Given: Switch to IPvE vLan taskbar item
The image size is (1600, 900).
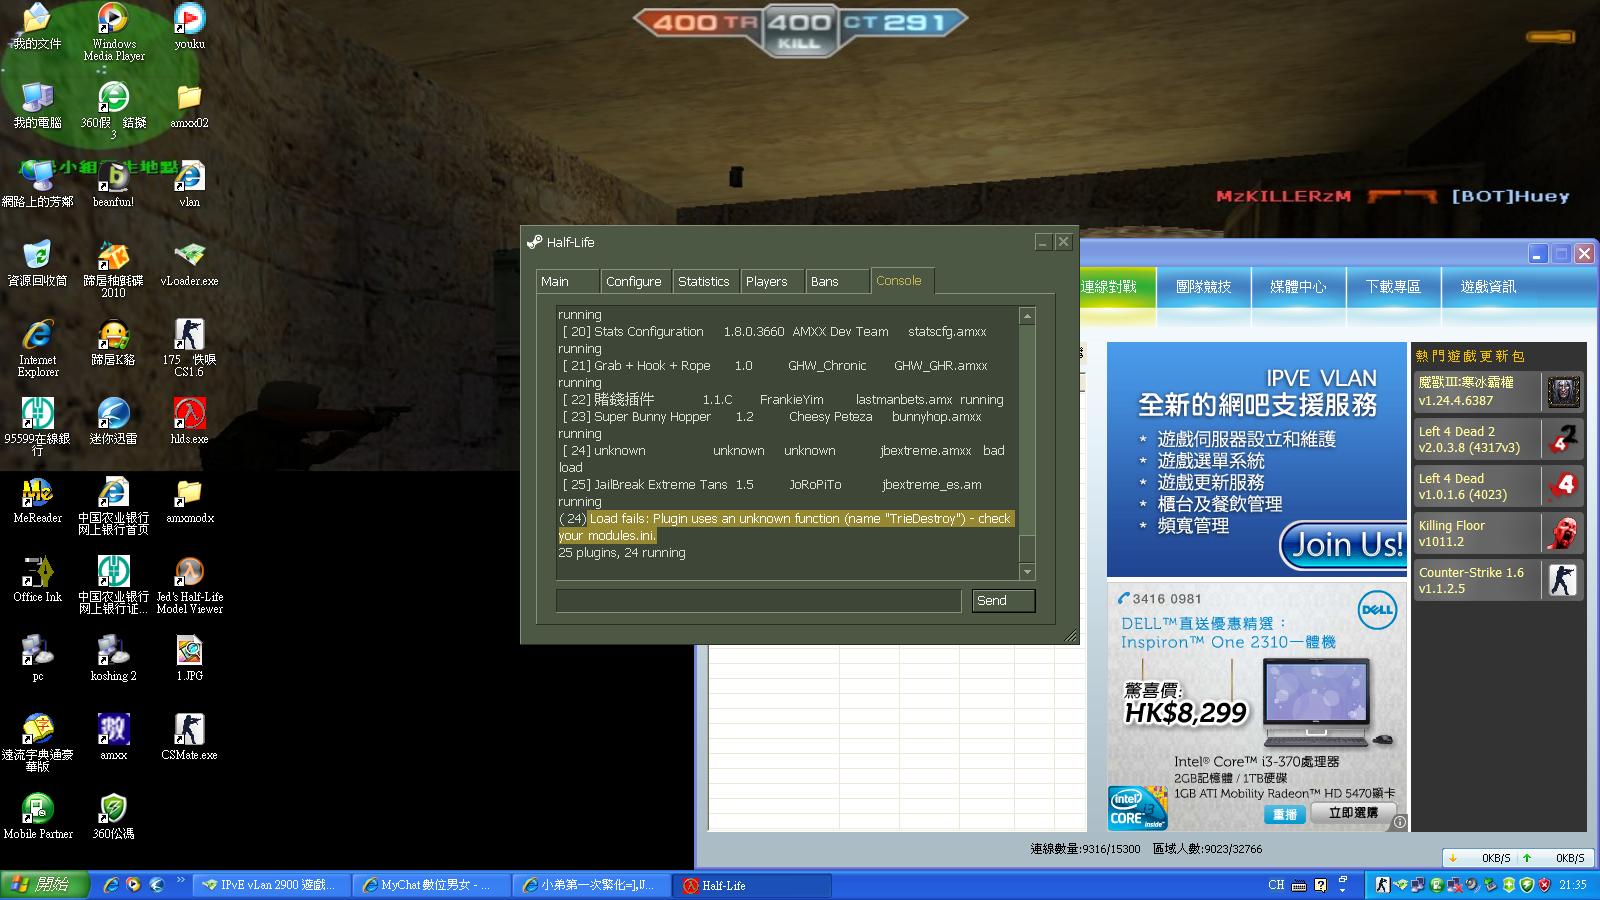Looking at the screenshot, I should point(272,885).
